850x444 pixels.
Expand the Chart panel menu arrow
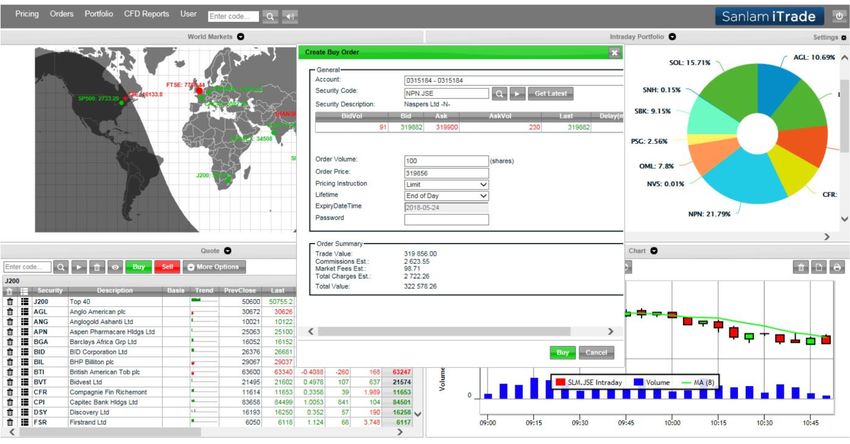tap(654, 250)
